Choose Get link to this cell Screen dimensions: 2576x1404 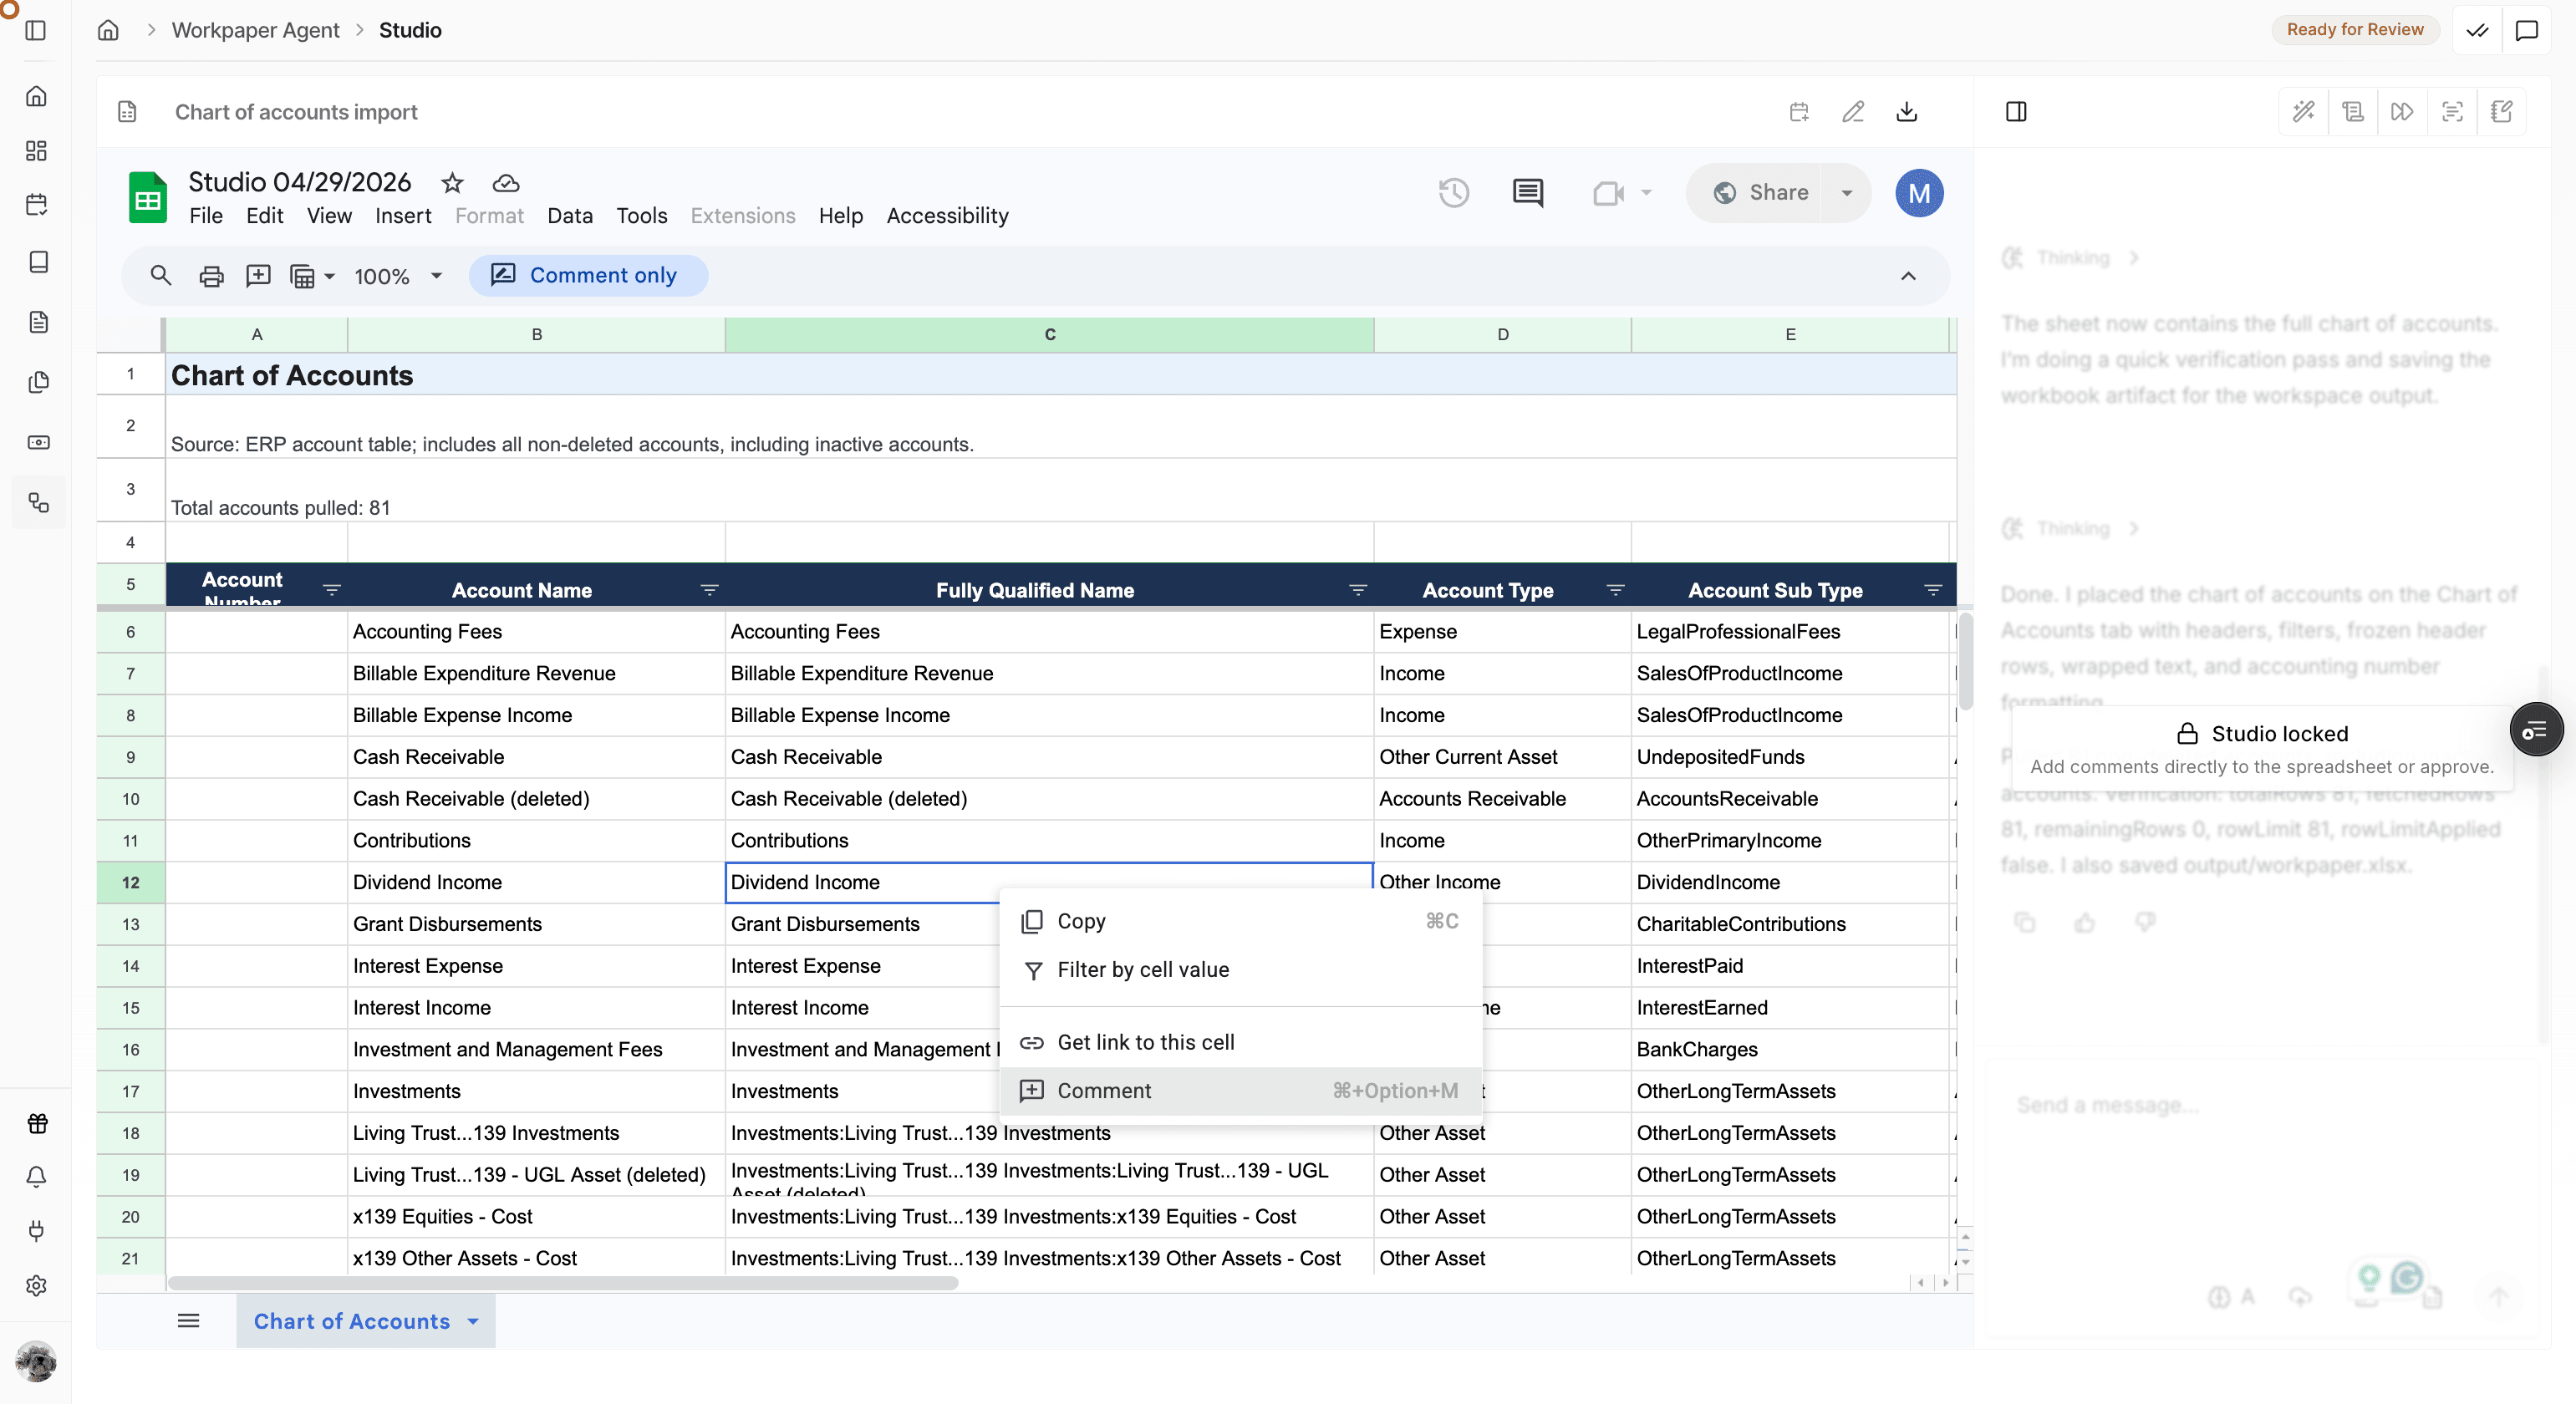pos(1240,1042)
